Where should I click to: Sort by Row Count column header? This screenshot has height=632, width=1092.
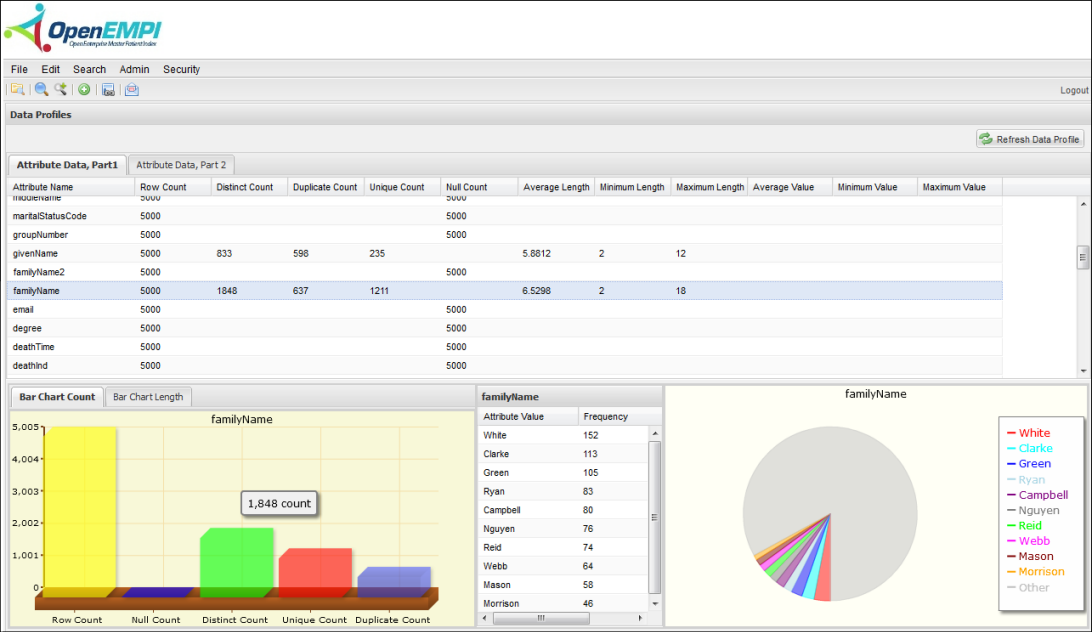tap(173, 187)
